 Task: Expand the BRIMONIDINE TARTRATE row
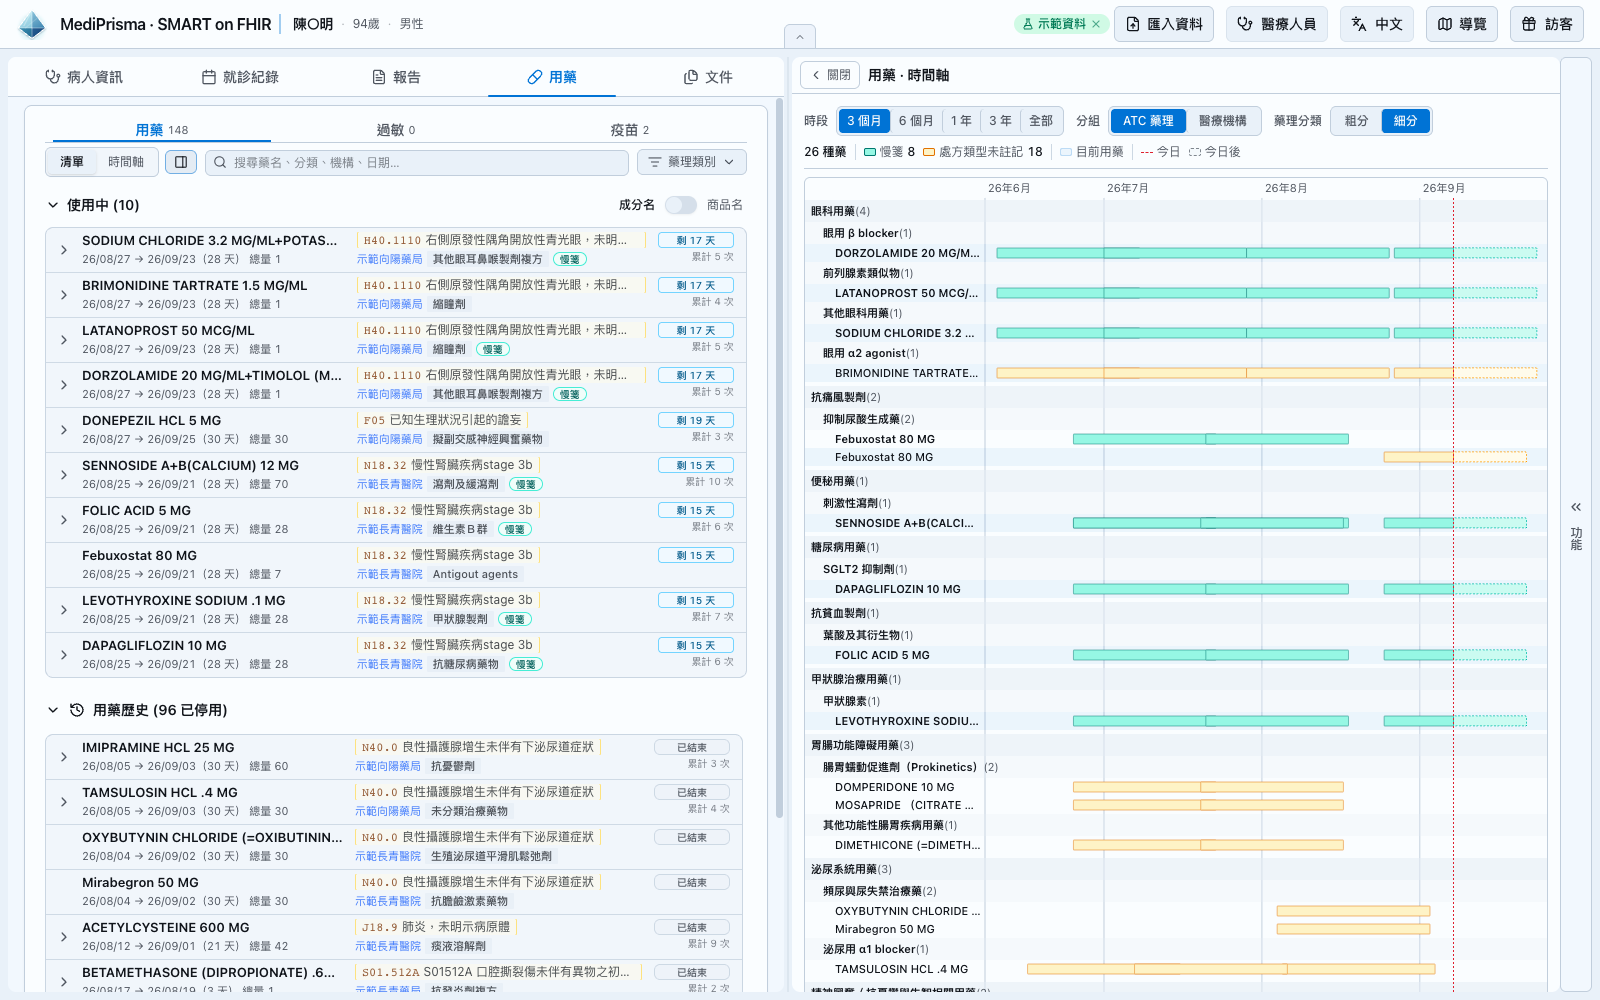(64, 295)
